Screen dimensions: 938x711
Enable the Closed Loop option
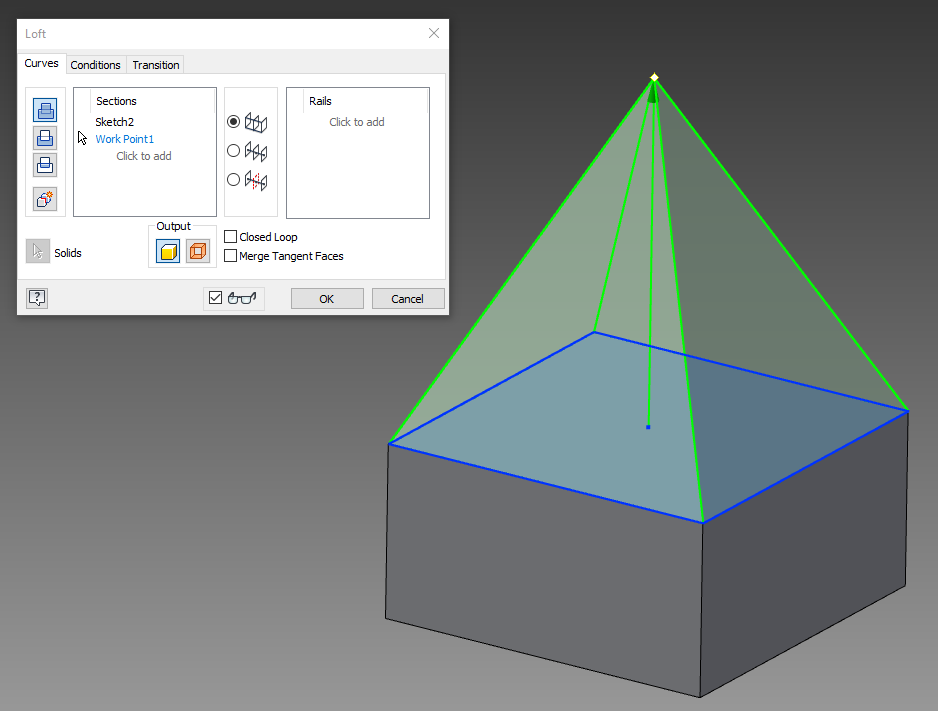coord(230,237)
